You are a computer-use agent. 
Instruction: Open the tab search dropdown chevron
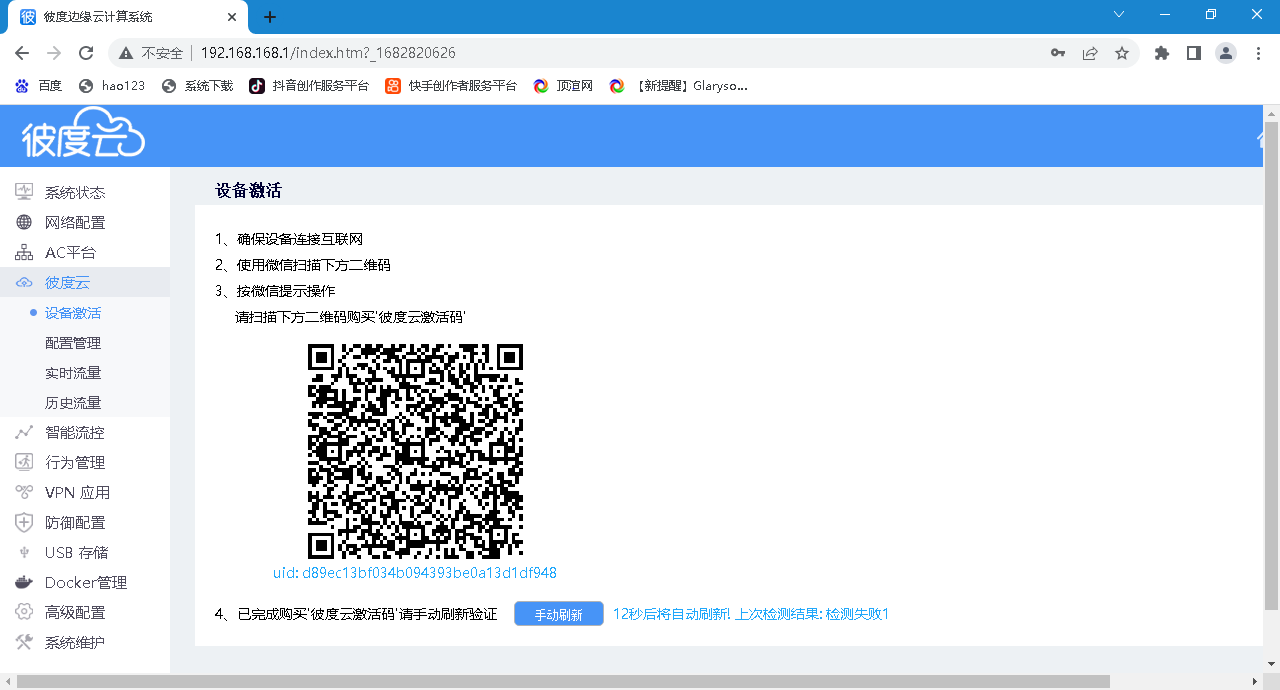pyautogui.click(x=1120, y=14)
